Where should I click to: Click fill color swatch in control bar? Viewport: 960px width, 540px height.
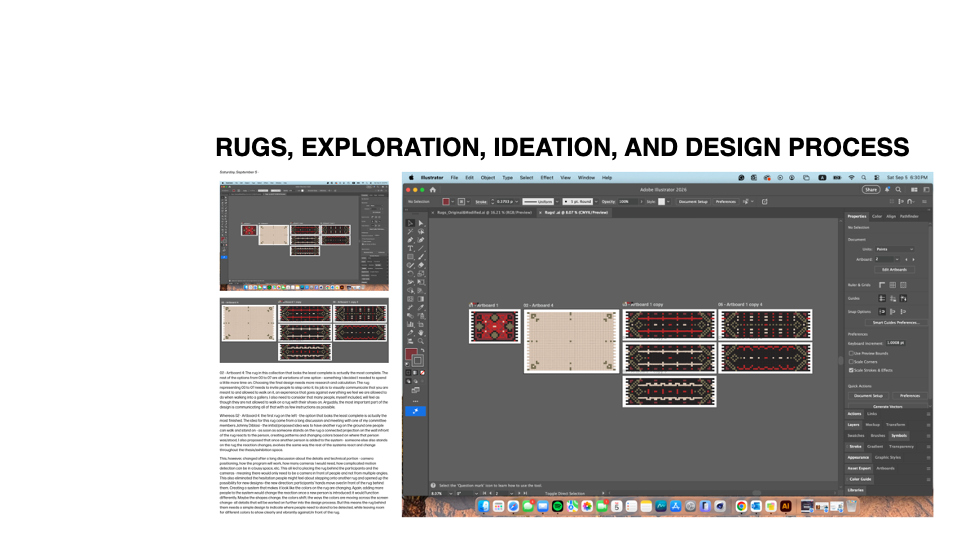click(446, 201)
